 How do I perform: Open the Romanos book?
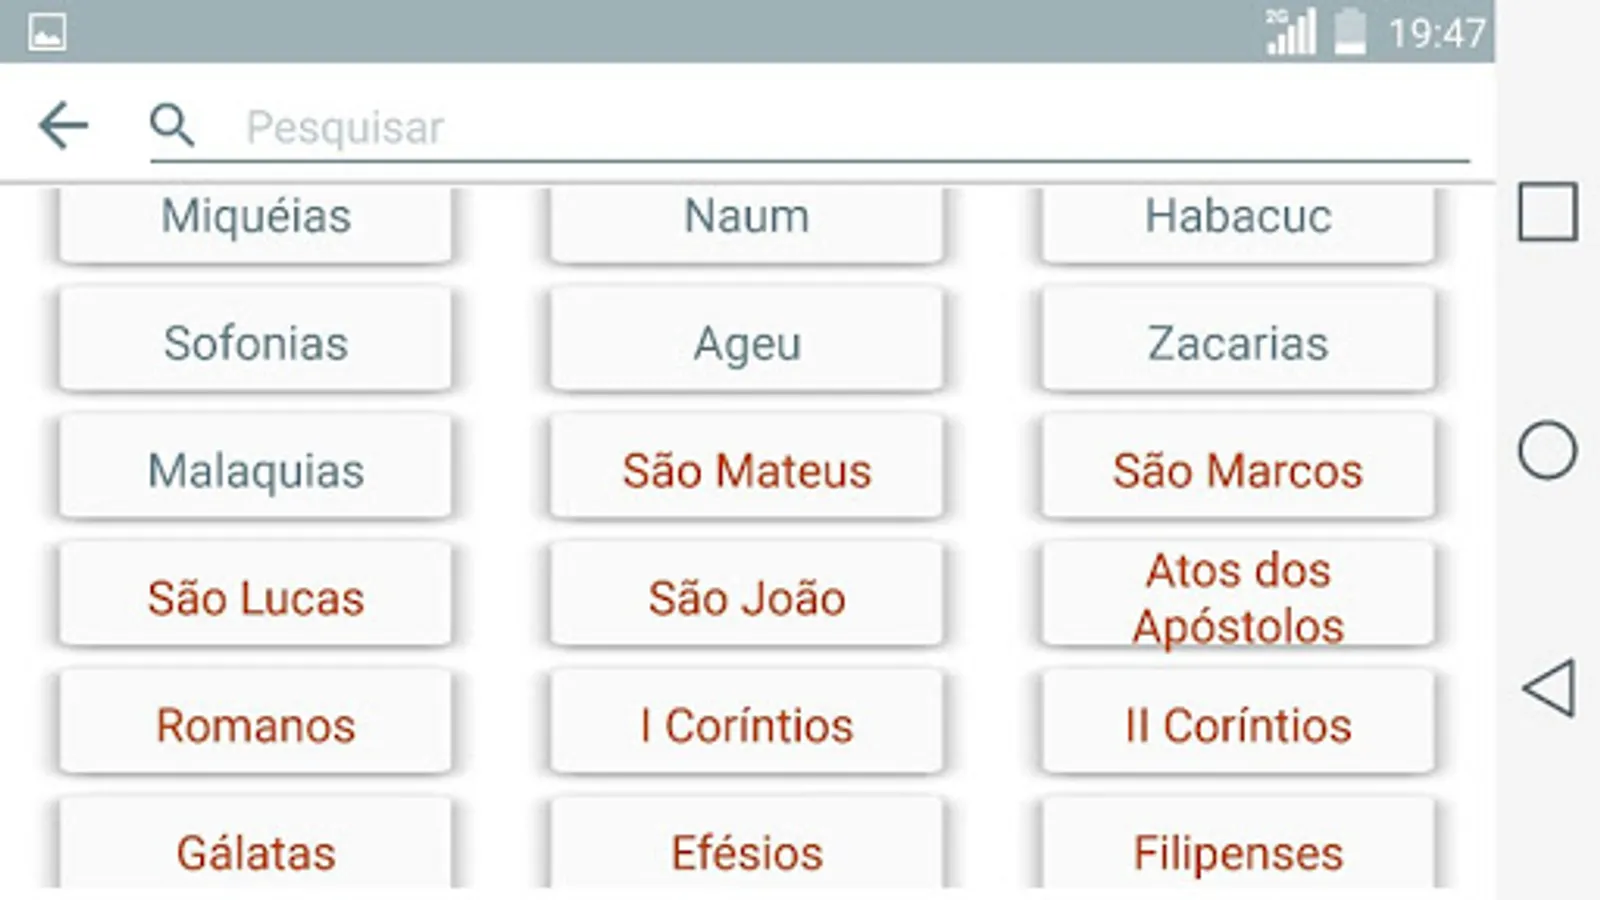click(x=256, y=725)
